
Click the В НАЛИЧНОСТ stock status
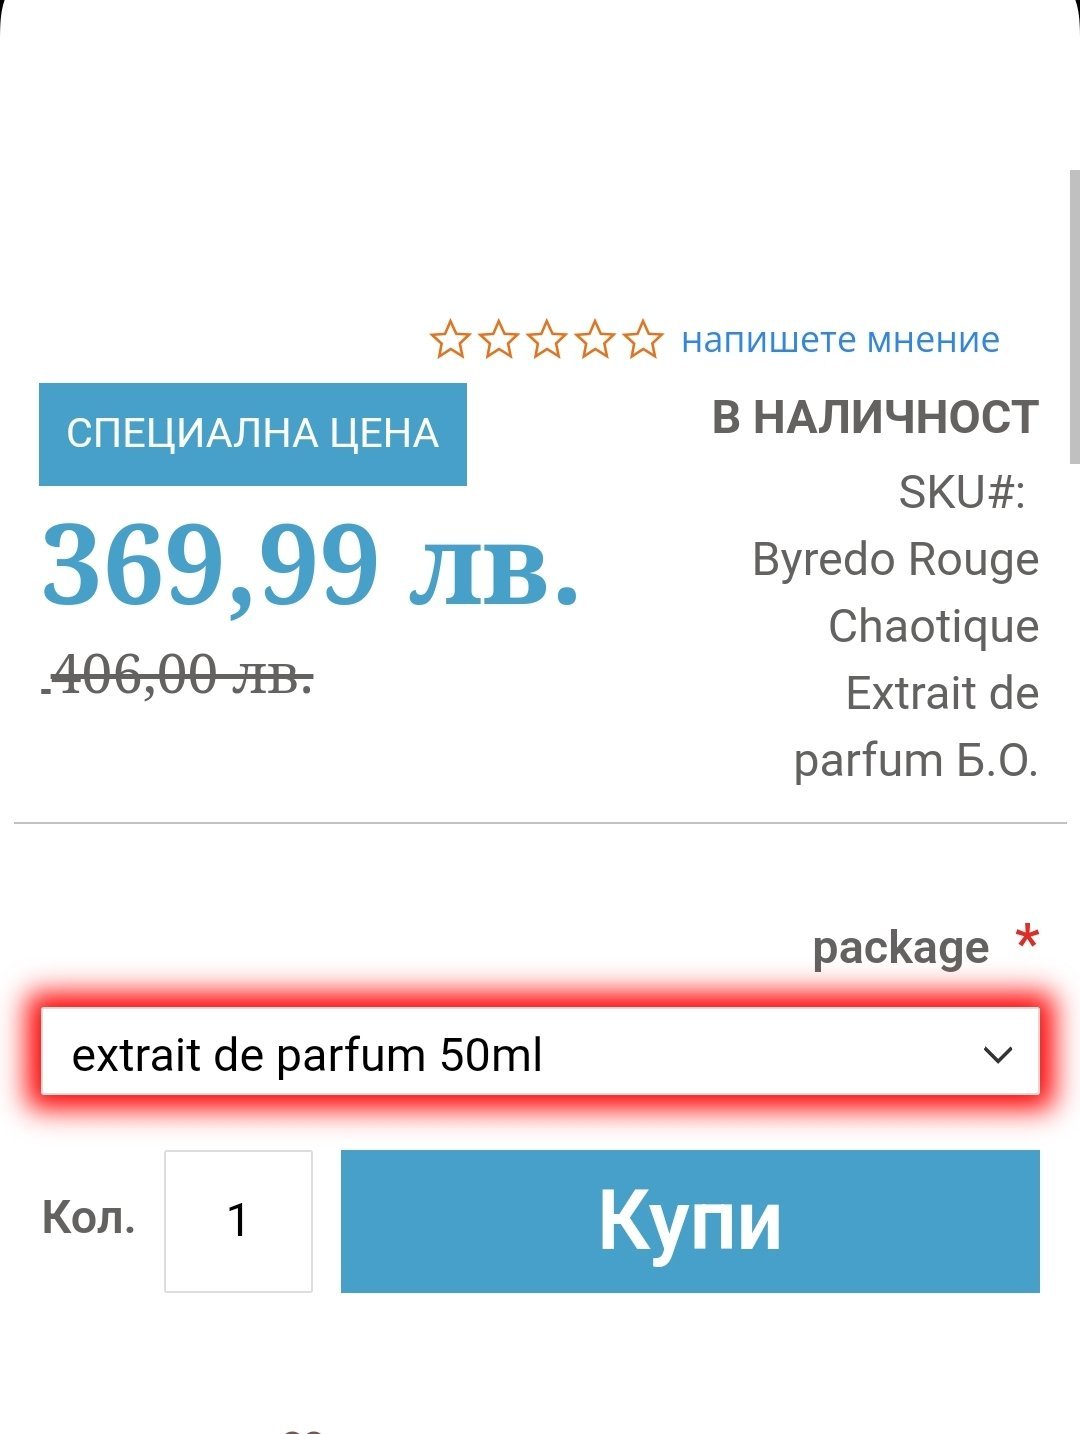coord(875,418)
